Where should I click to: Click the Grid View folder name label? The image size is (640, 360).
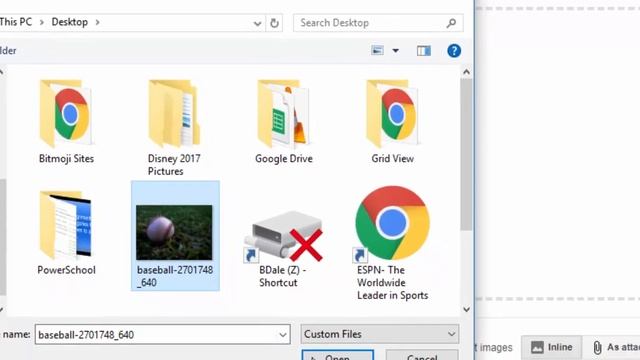(393, 159)
